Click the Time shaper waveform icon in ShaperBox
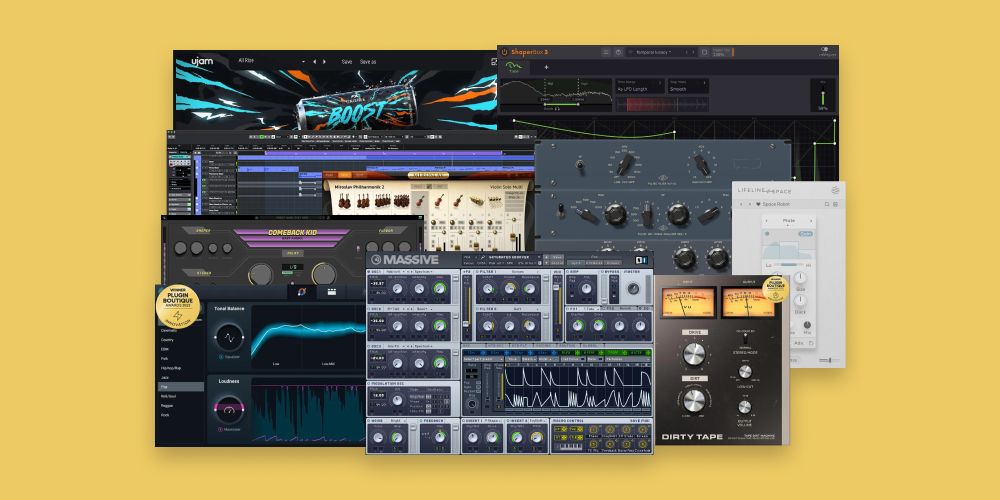The width and height of the screenshot is (1000, 500). coord(513,65)
